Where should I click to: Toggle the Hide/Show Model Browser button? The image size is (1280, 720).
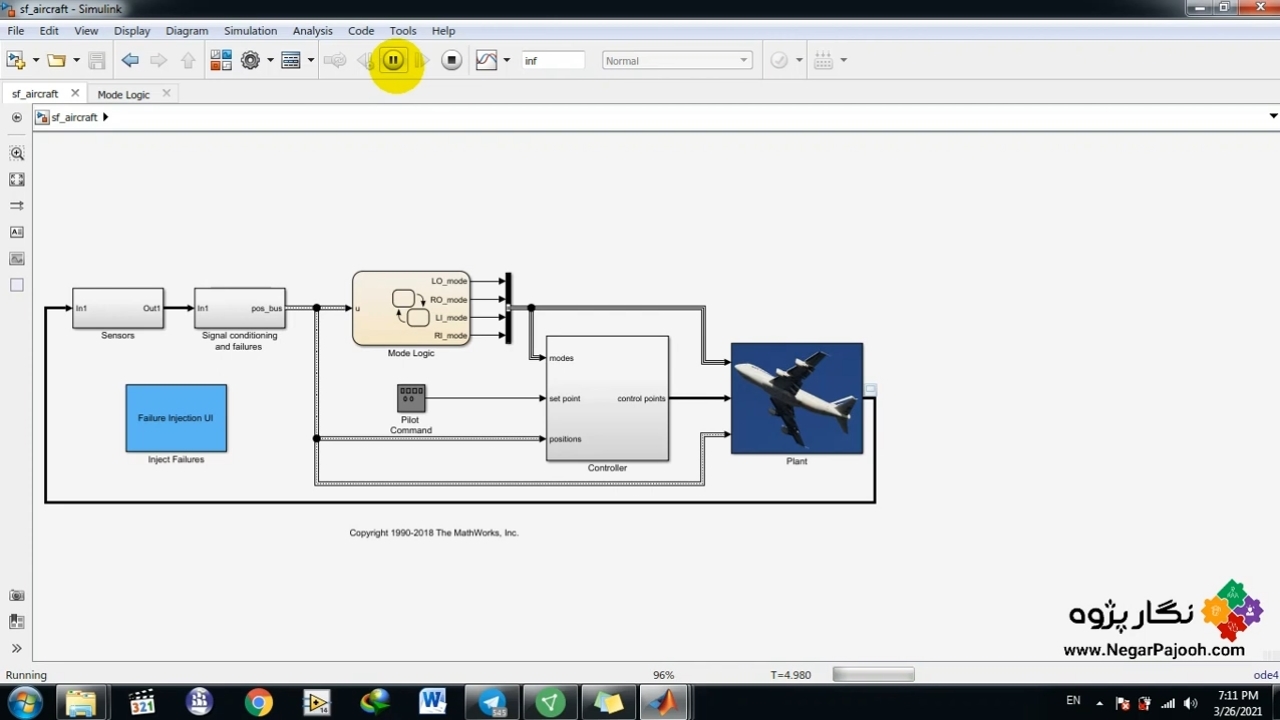tap(17, 117)
